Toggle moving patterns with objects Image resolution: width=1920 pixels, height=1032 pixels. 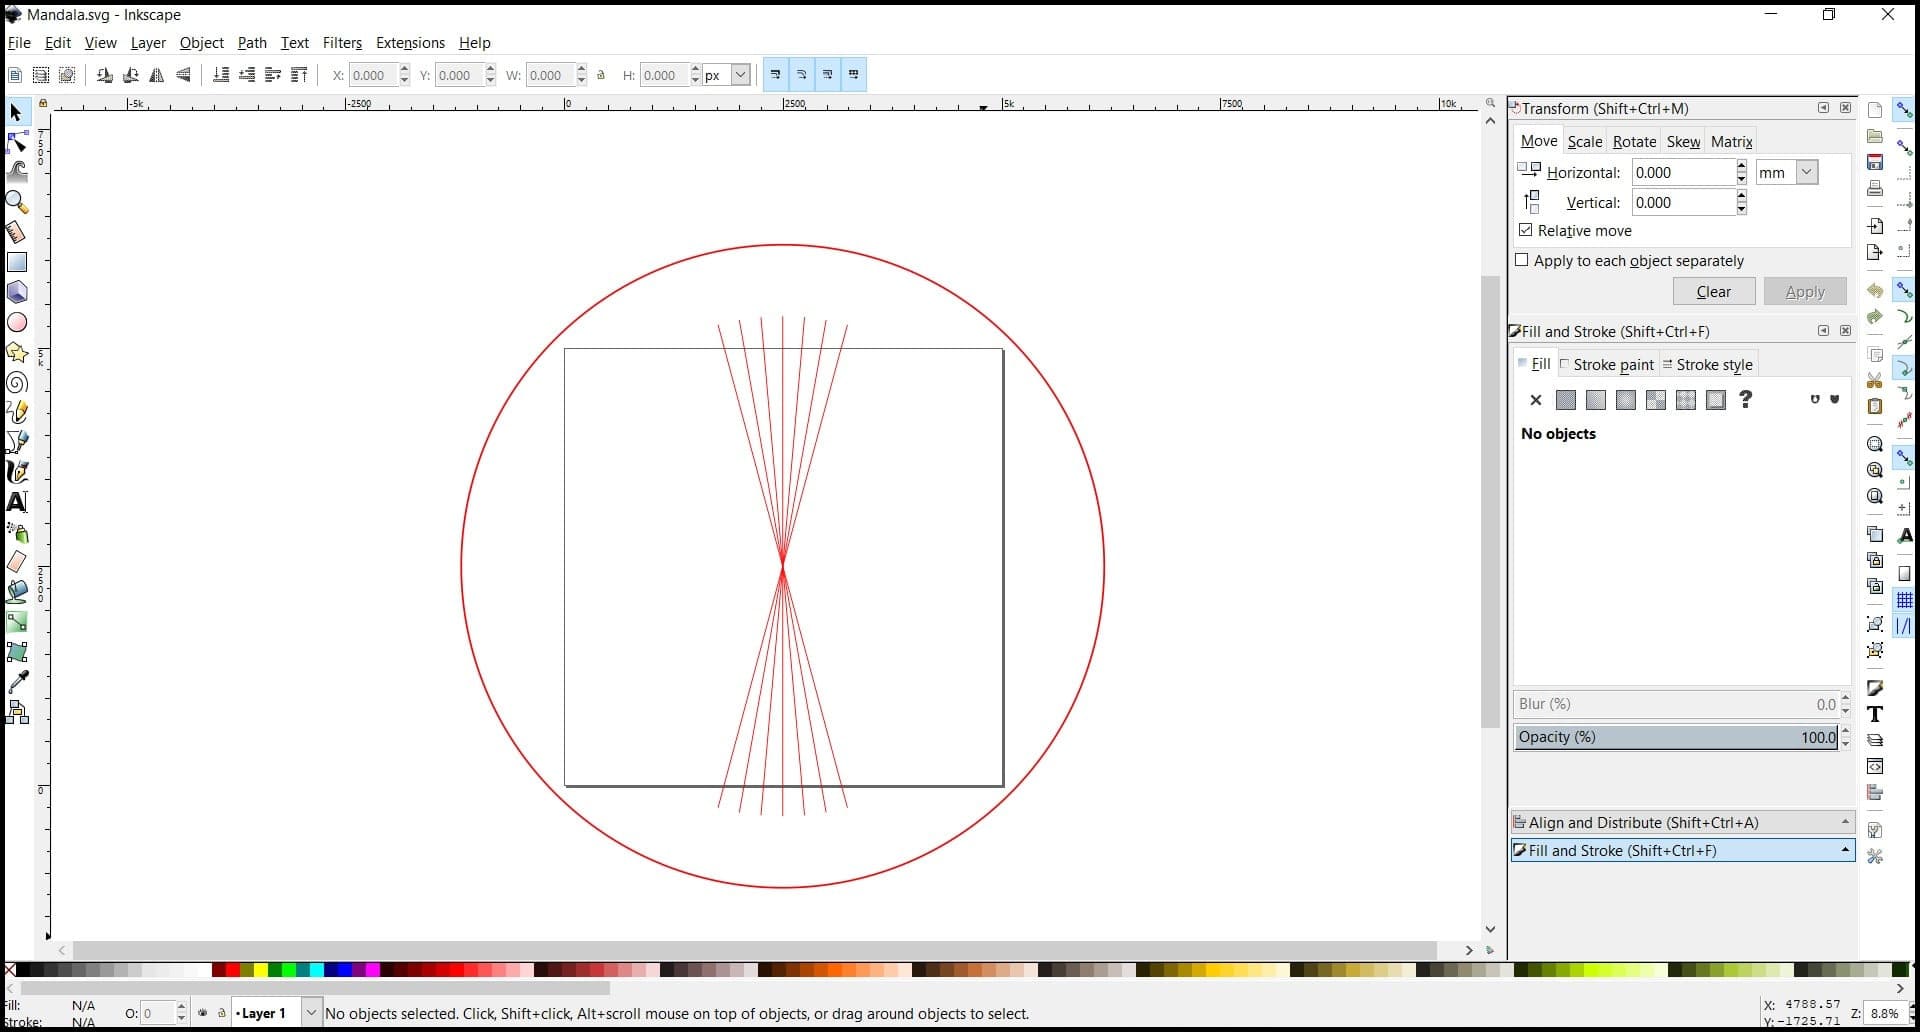[x=854, y=75]
